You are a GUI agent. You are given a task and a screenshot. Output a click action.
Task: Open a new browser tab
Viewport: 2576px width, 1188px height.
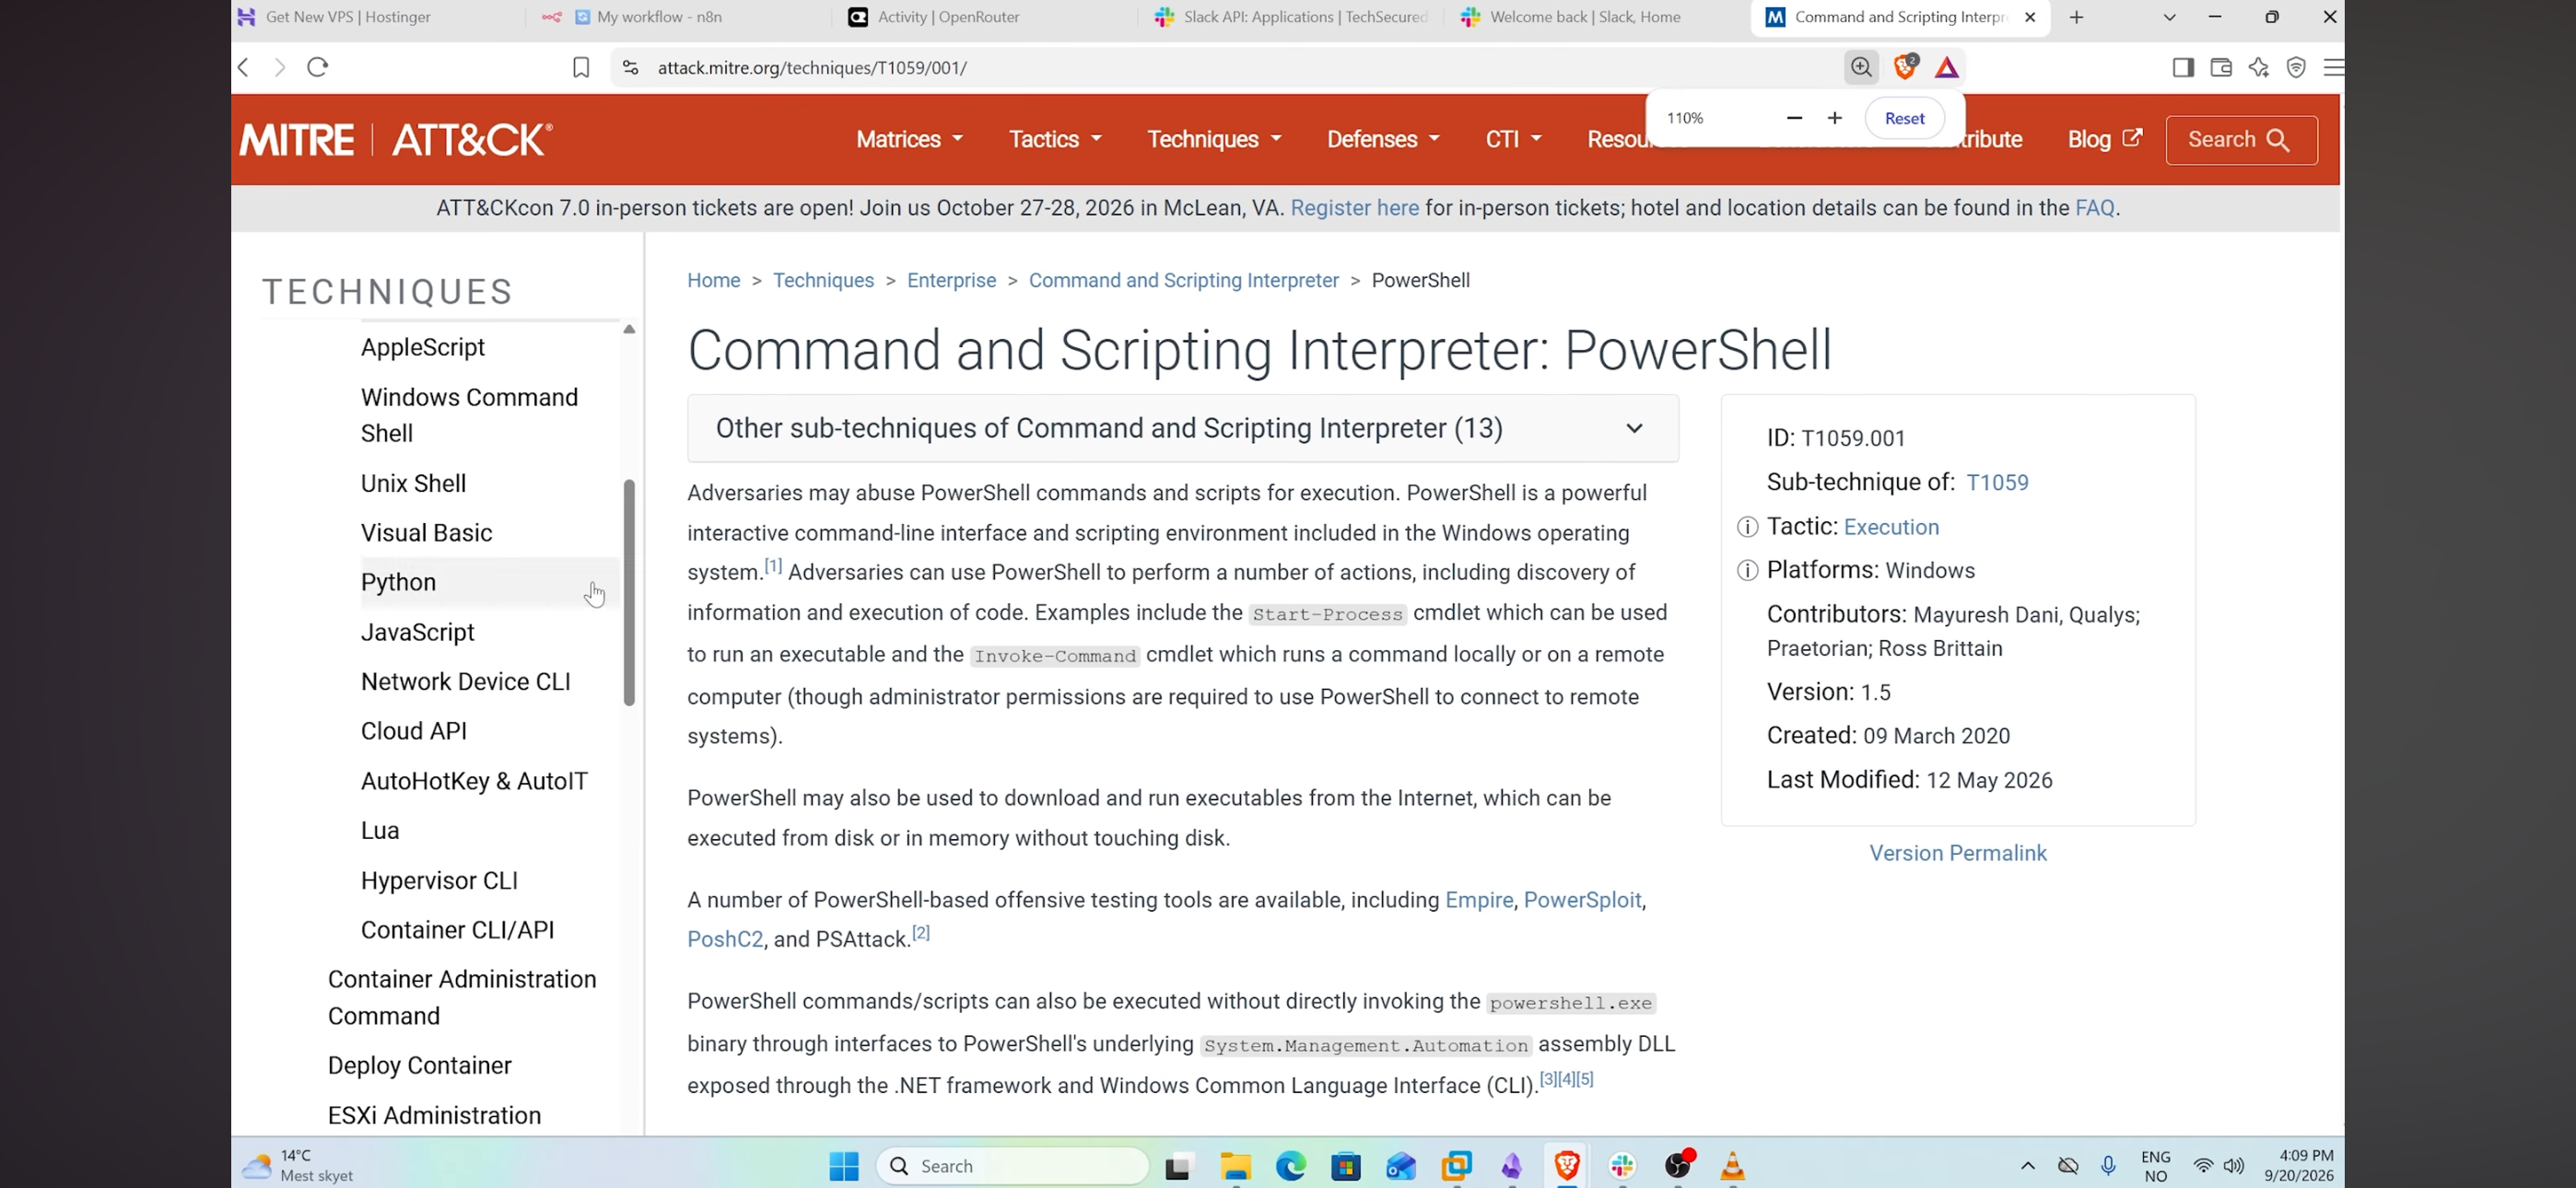[x=2077, y=17]
